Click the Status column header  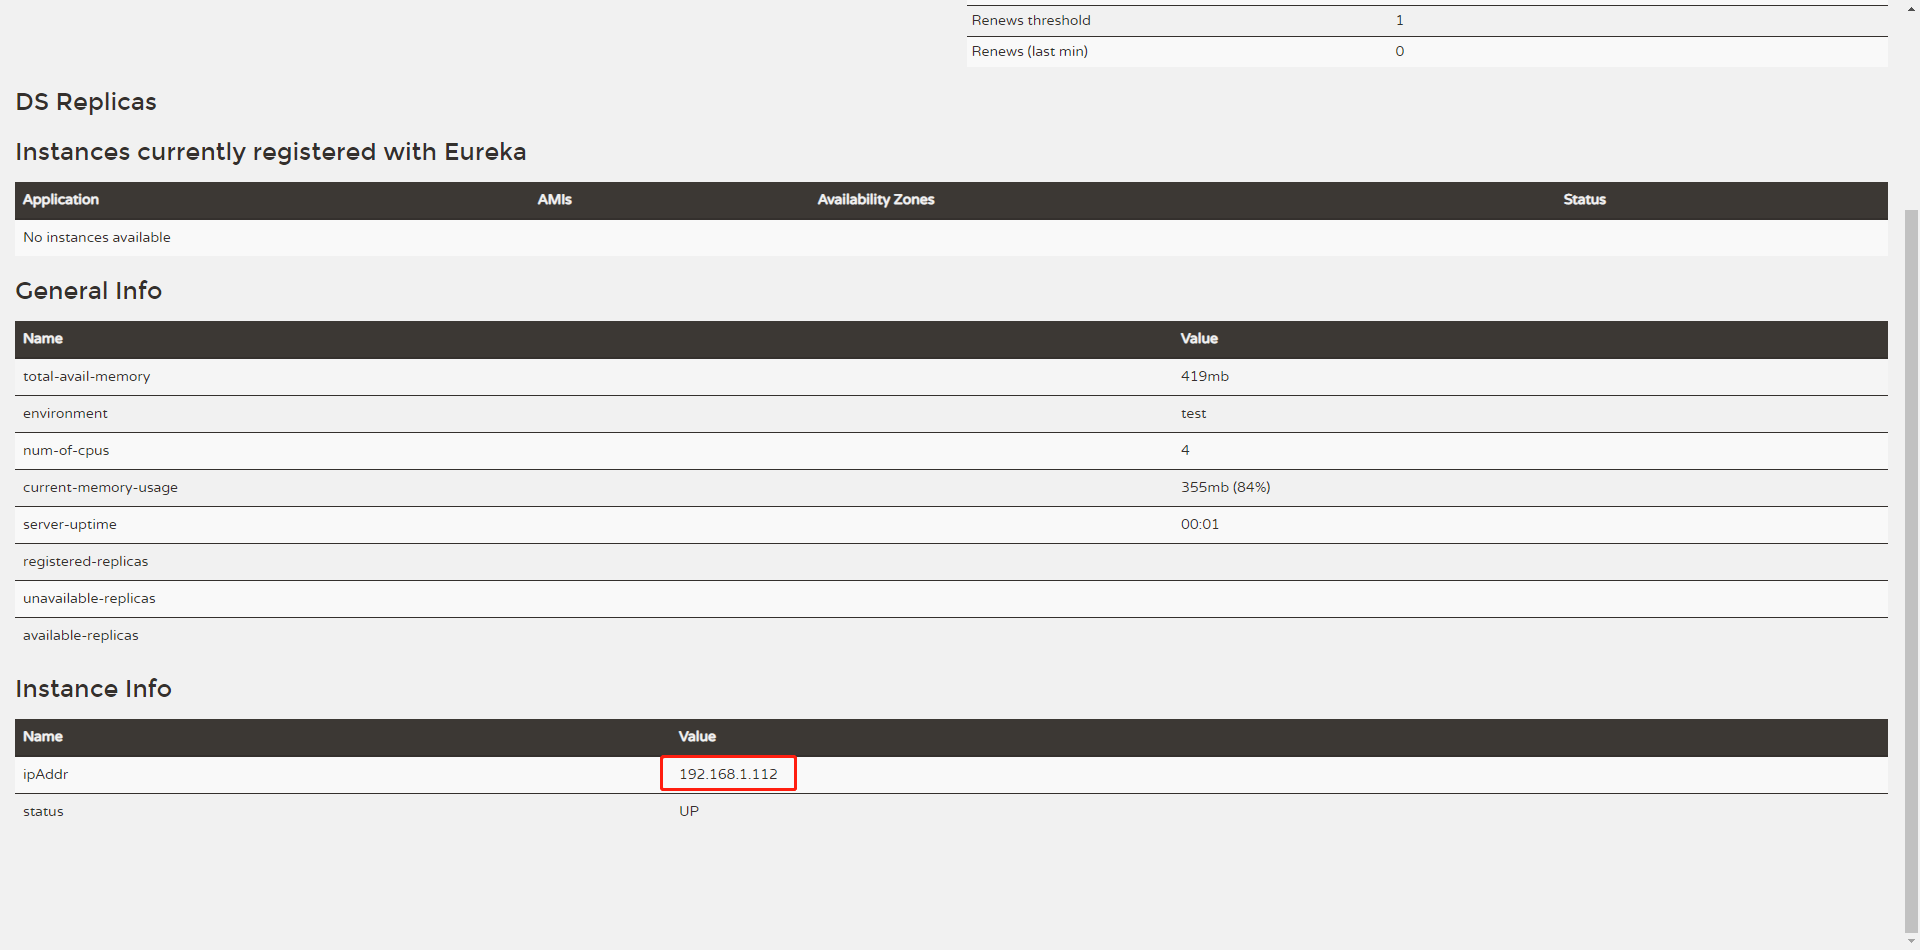(1584, 200)
